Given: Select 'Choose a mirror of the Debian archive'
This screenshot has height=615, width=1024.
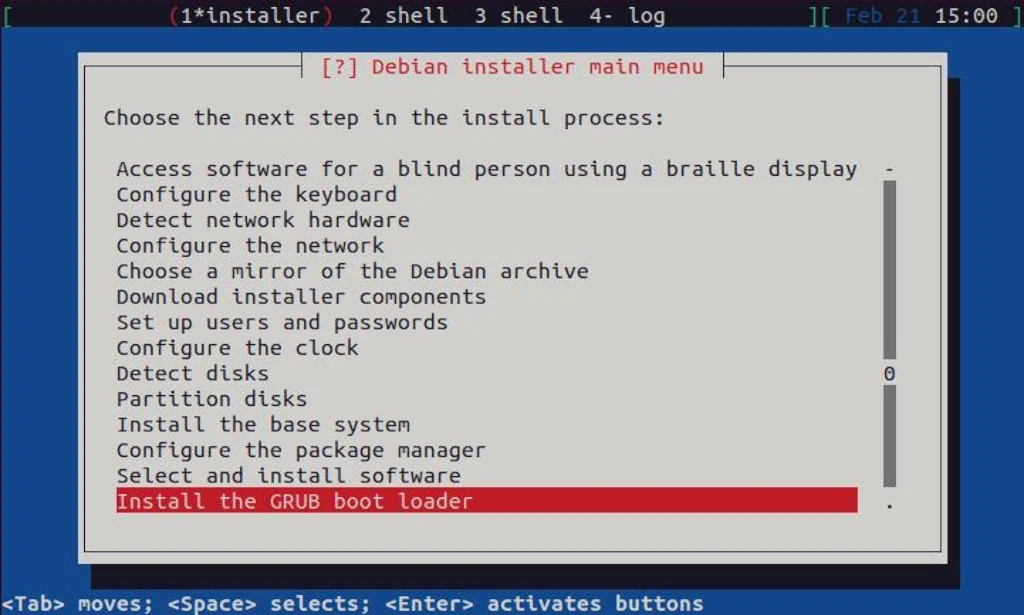Looking at the screenshot, I should click(x=350, y=271).
